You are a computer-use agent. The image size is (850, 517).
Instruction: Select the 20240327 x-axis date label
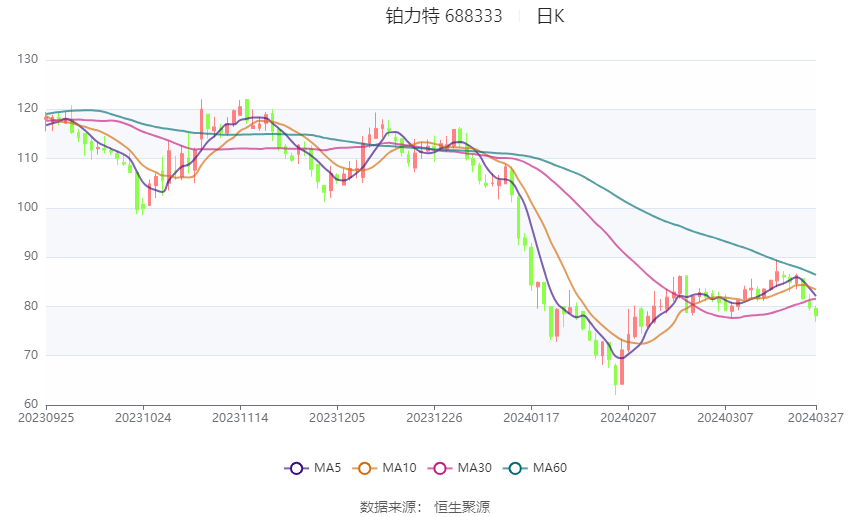[816, 418]
